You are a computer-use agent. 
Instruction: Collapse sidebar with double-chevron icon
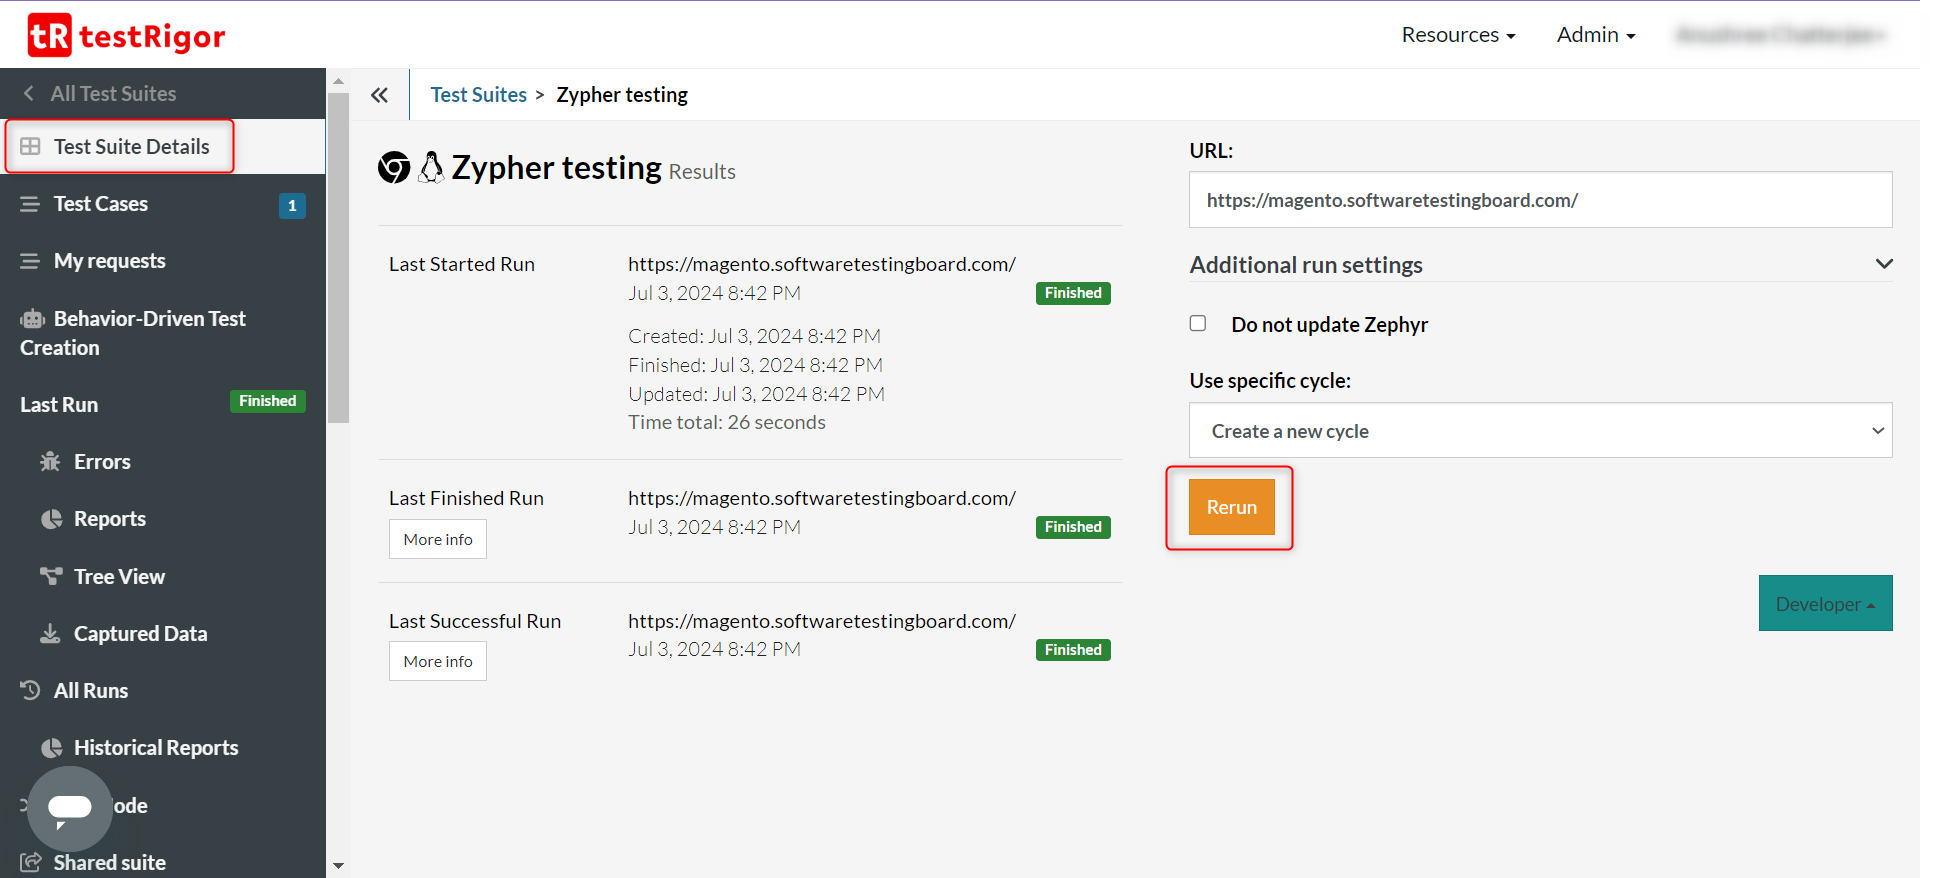(379, 95)
